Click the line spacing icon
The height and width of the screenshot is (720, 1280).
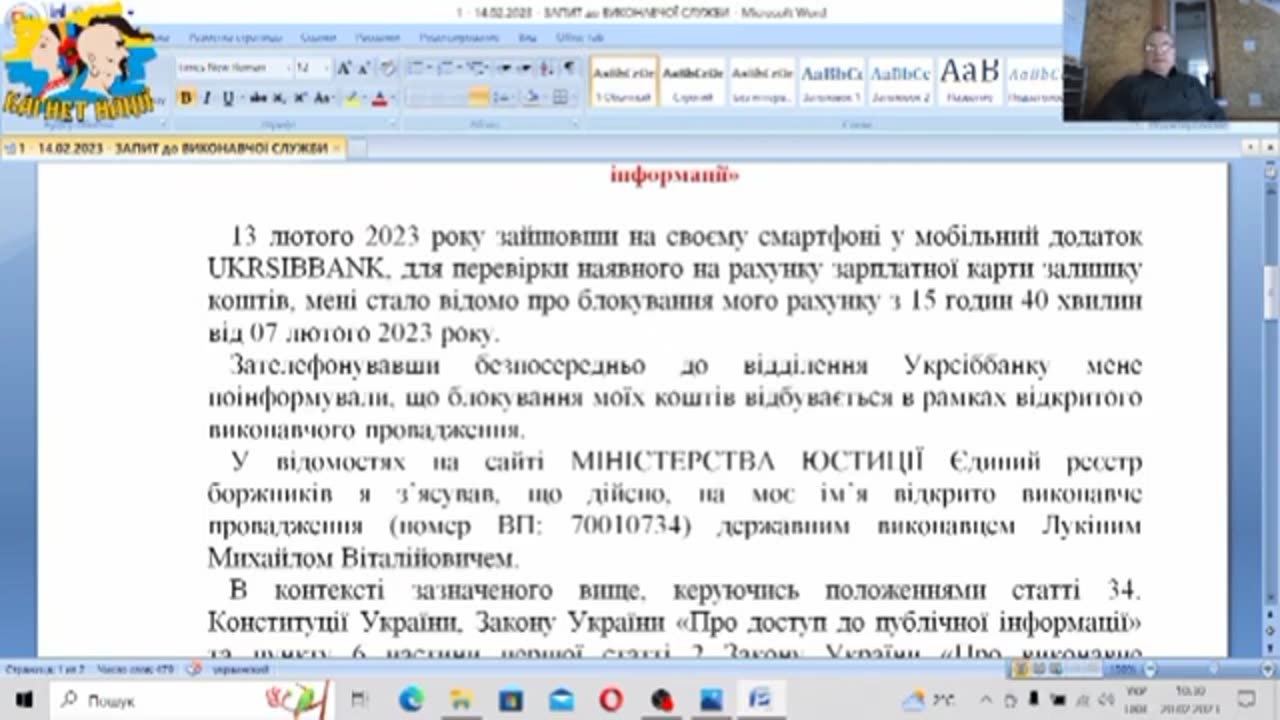coord(502,97)
